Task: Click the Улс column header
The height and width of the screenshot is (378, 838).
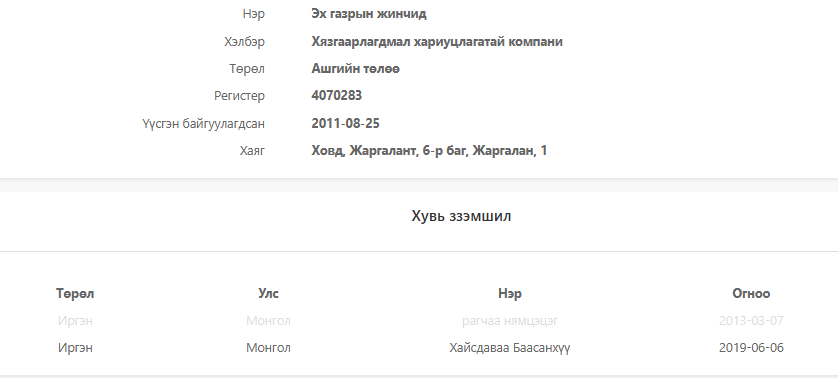Action: pos(268,294)
